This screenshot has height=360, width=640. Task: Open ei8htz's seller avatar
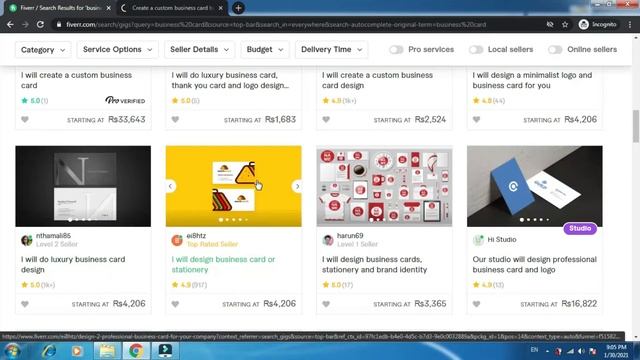(177, 240)
